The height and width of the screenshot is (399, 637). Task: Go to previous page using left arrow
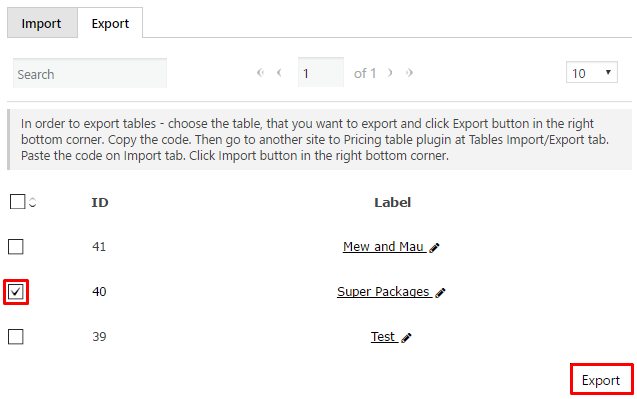click(x=279, y=73)
